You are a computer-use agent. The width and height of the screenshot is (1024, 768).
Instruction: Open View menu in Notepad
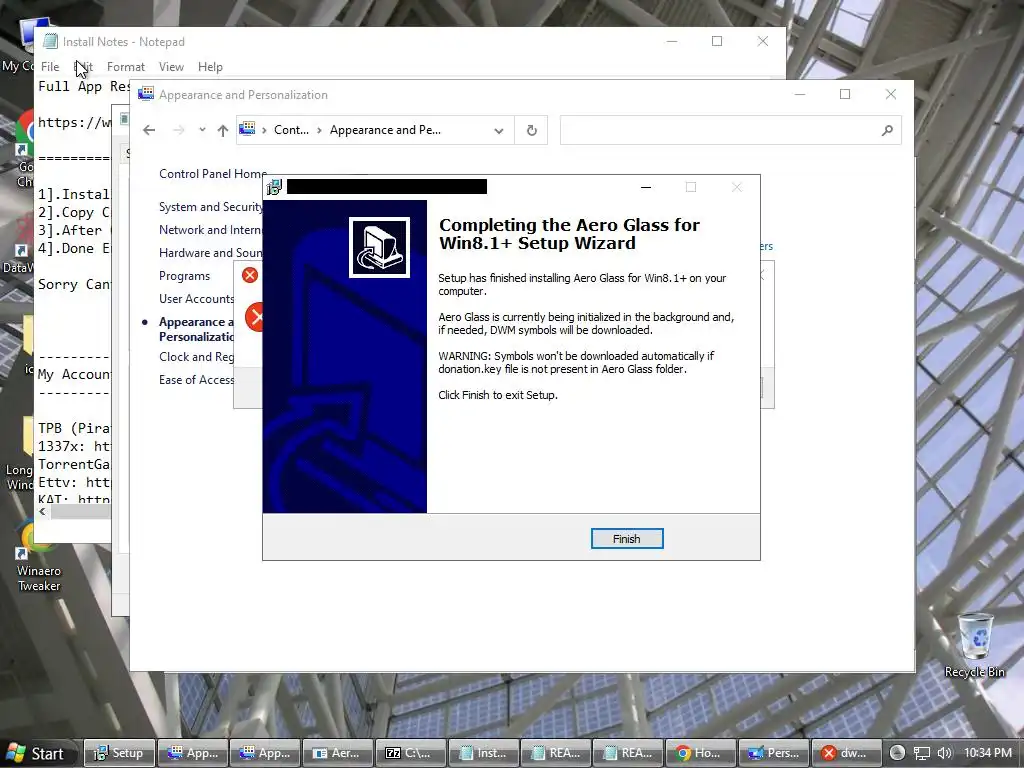pos(171,67)
